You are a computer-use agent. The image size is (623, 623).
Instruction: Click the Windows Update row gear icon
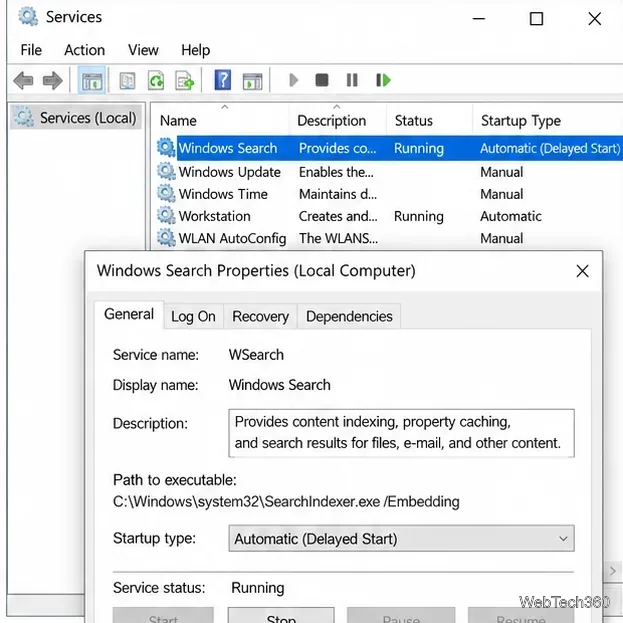(166, 172)
